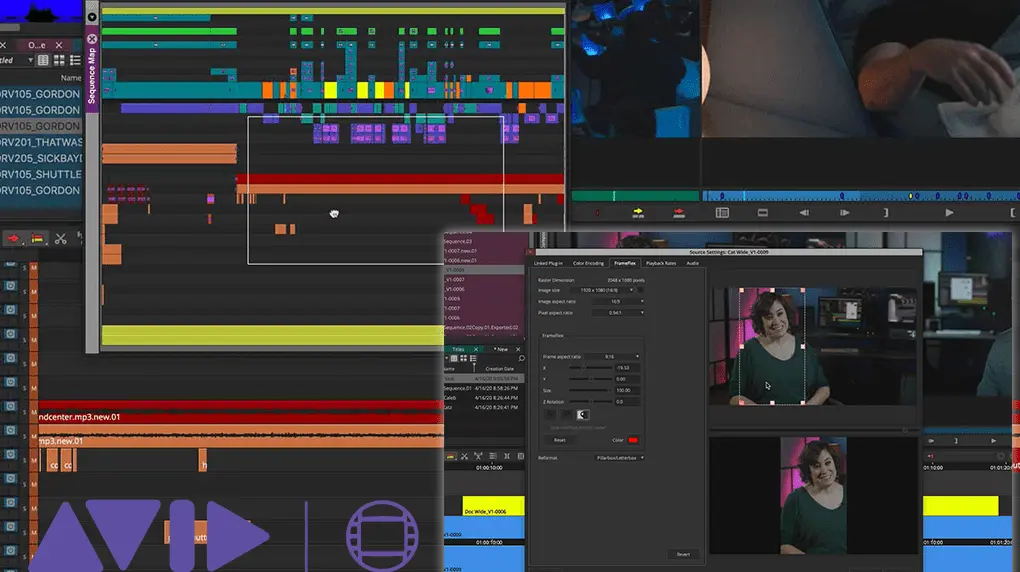
Task: Step one frame forward in monitor
Action: (x=844, y=212)
